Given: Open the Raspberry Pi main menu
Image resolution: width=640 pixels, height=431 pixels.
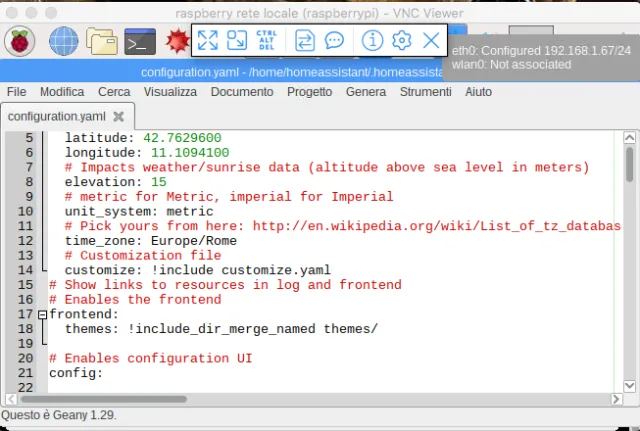Looking at the screenshot, I should coord(21,41).
